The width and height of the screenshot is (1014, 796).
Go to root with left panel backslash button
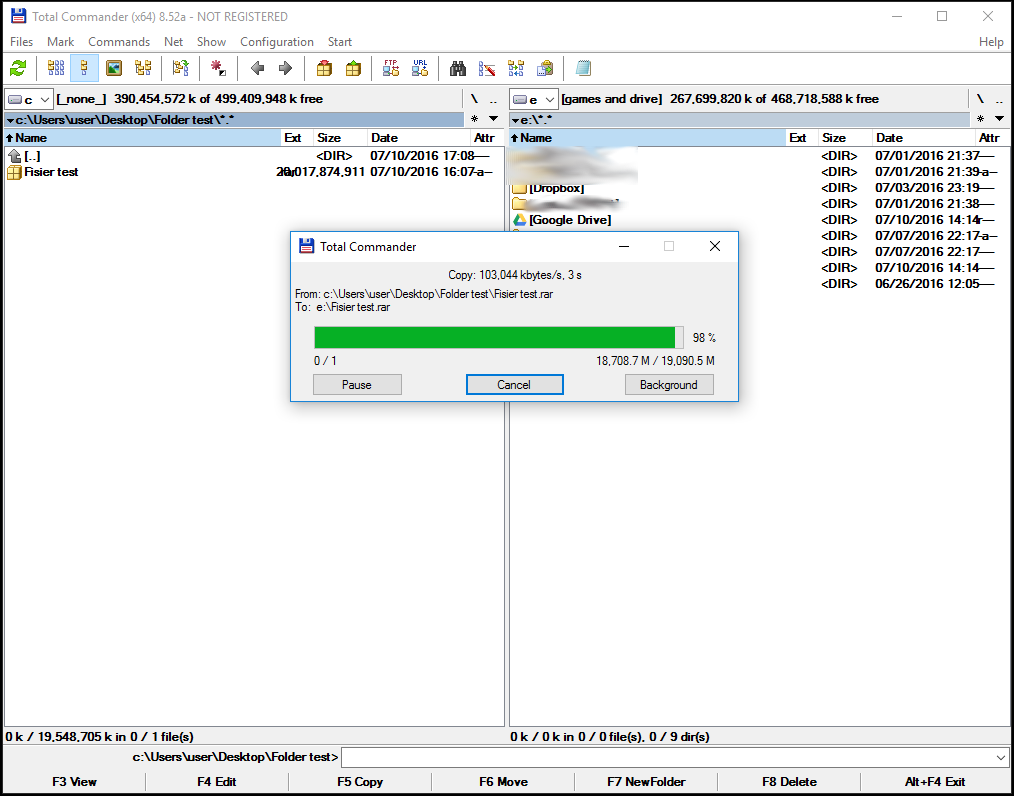coord(474,99)
